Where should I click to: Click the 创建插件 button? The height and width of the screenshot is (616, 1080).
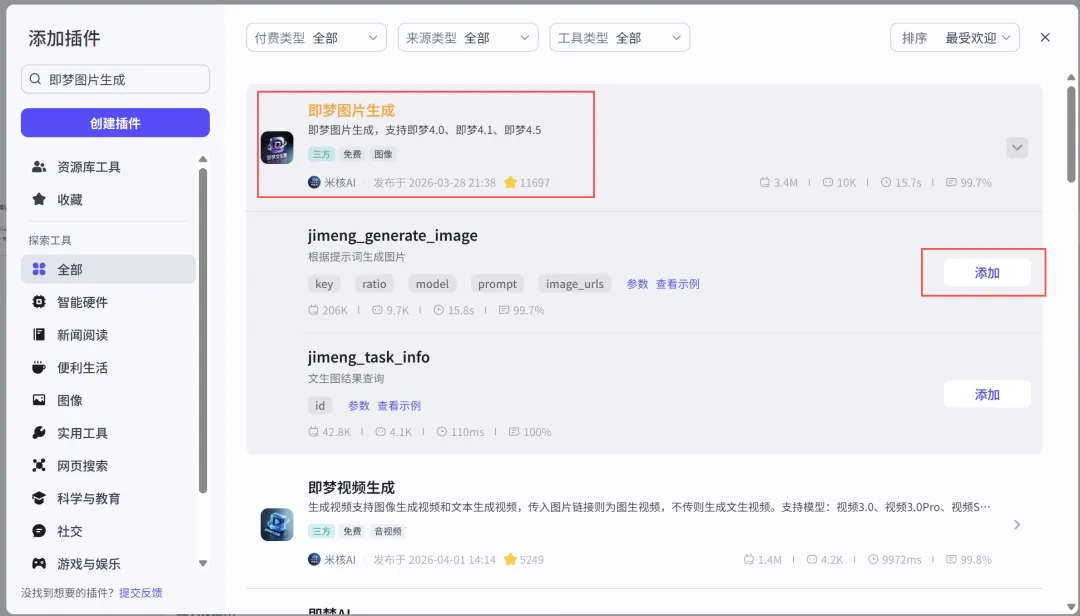click(115, 123)
